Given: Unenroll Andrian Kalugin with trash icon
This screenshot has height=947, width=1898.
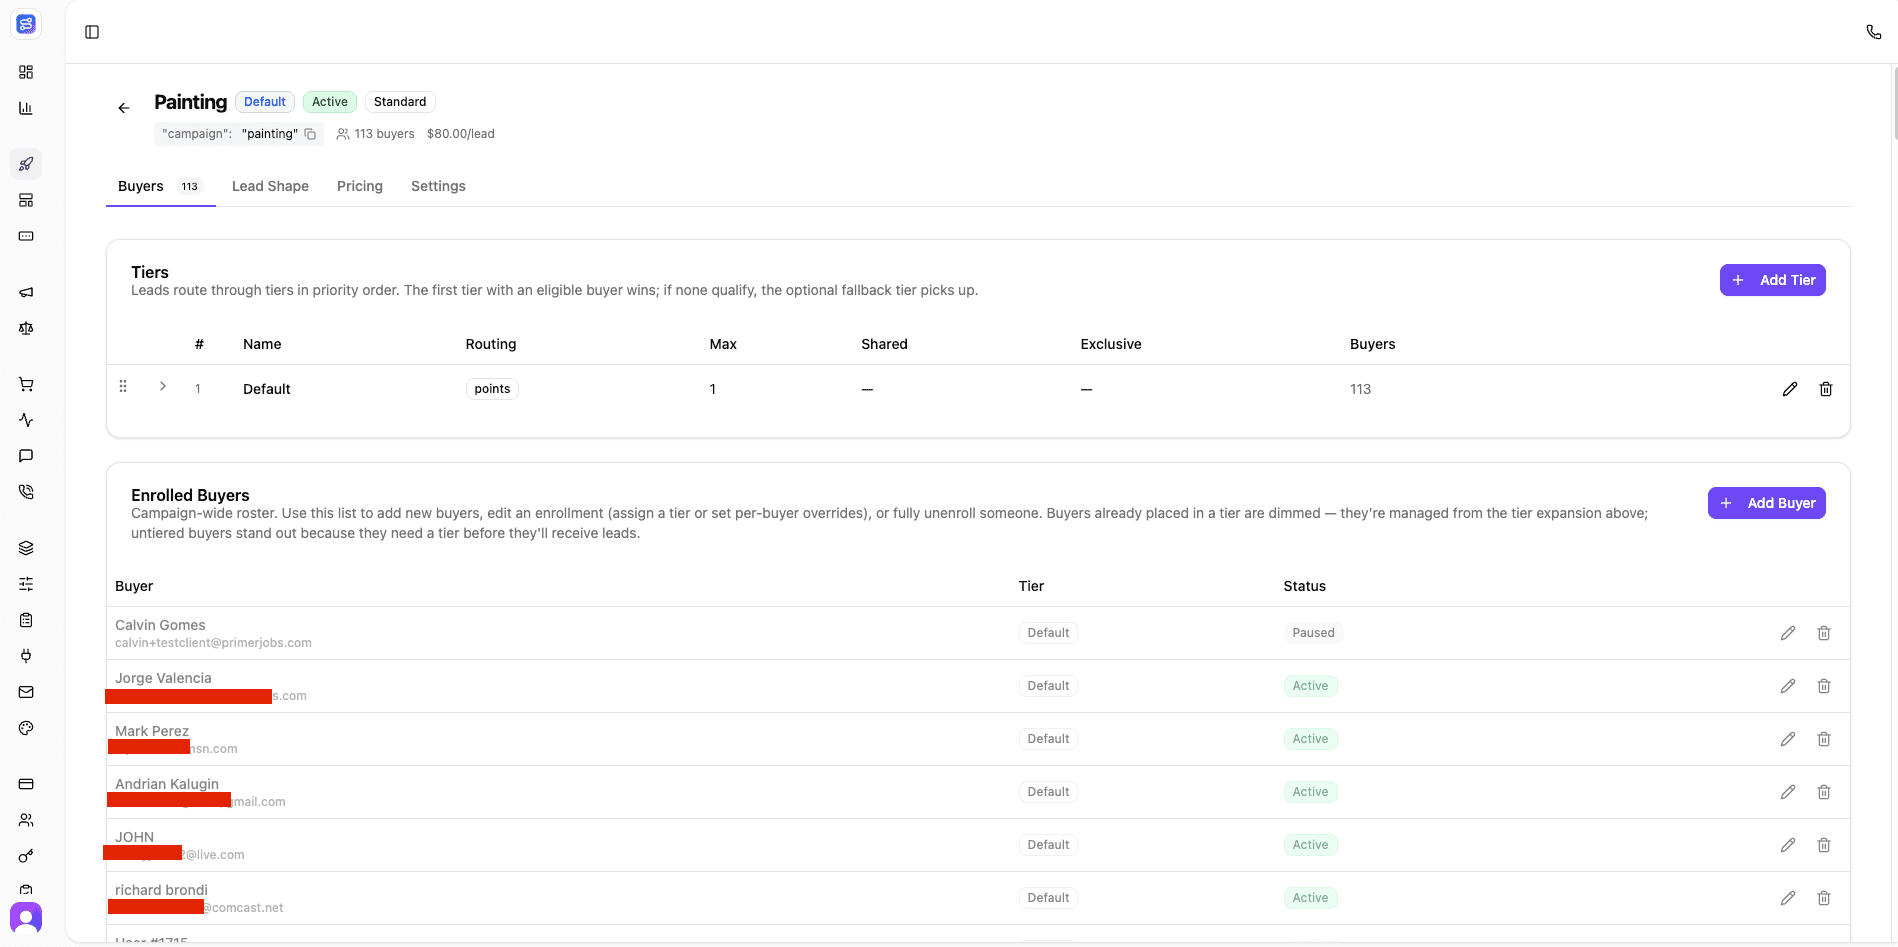Looking at the screenshot, I should click(1824, 792).
